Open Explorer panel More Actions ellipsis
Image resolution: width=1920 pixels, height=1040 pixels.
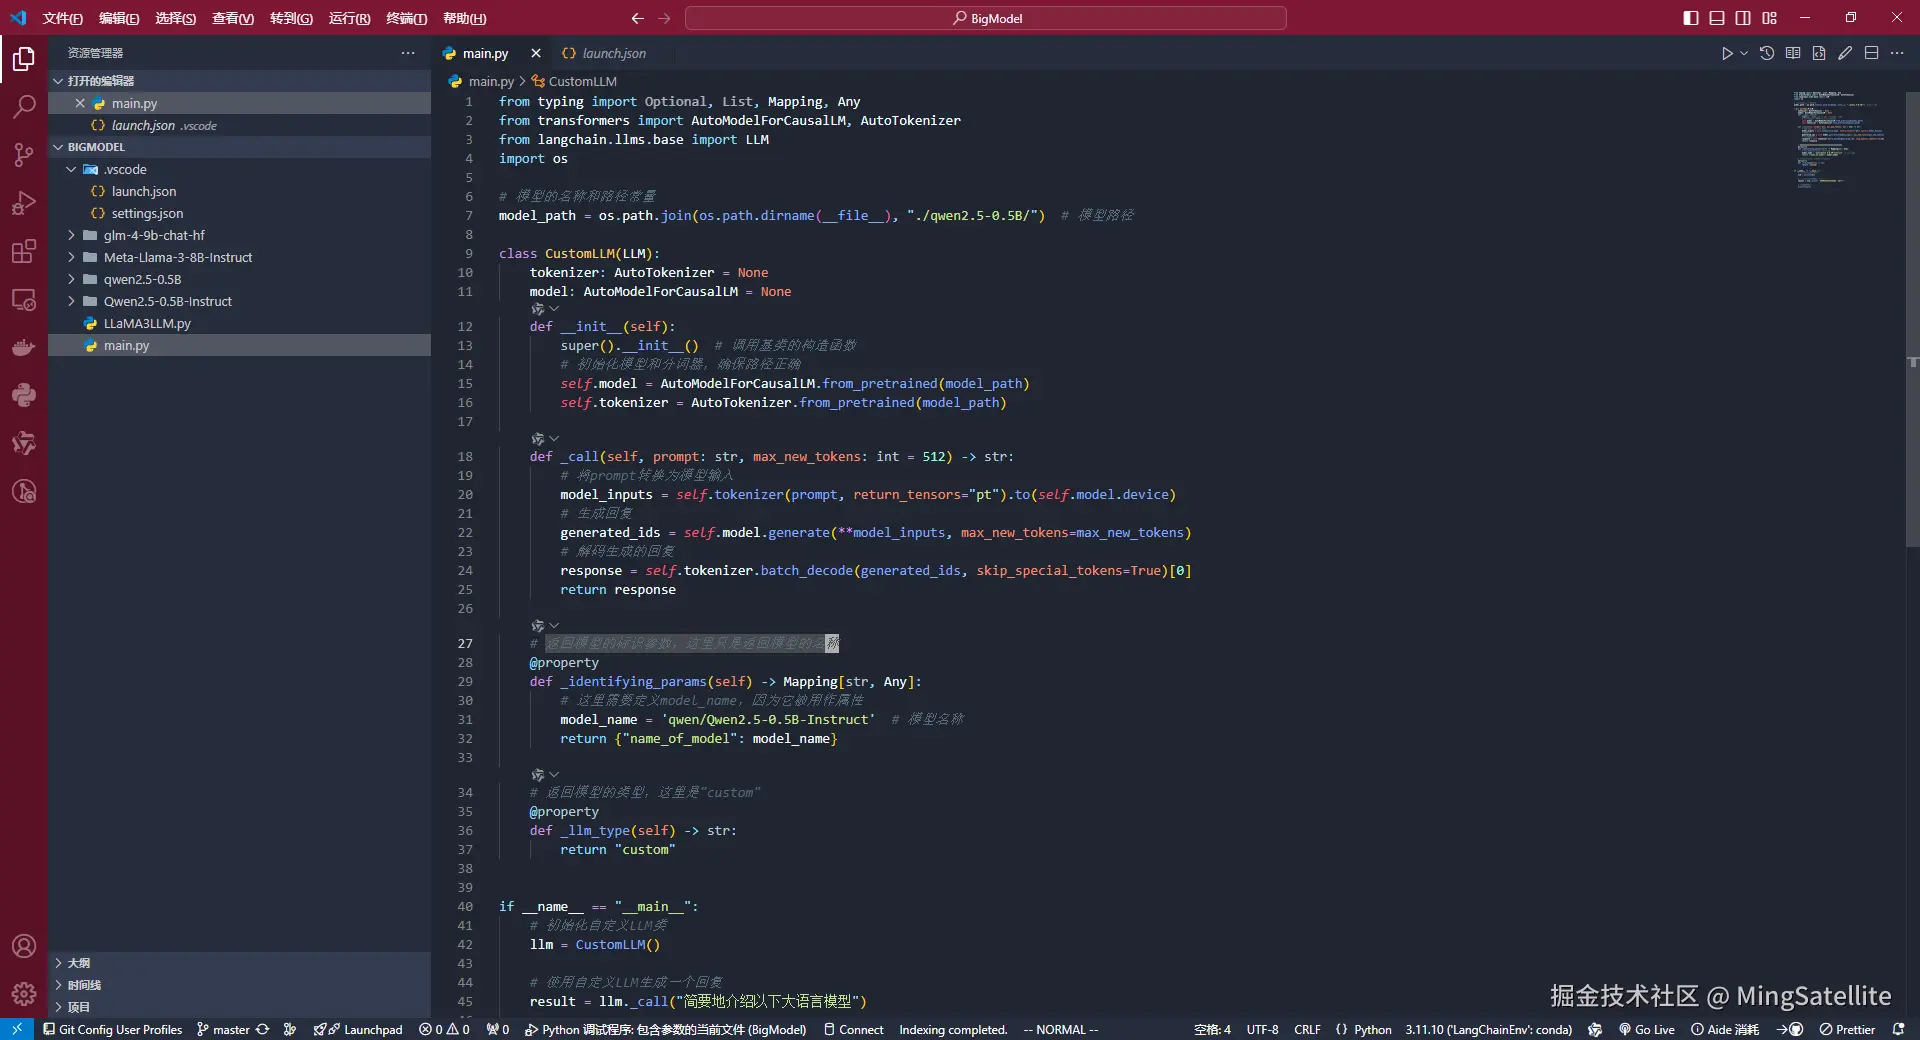408,53
